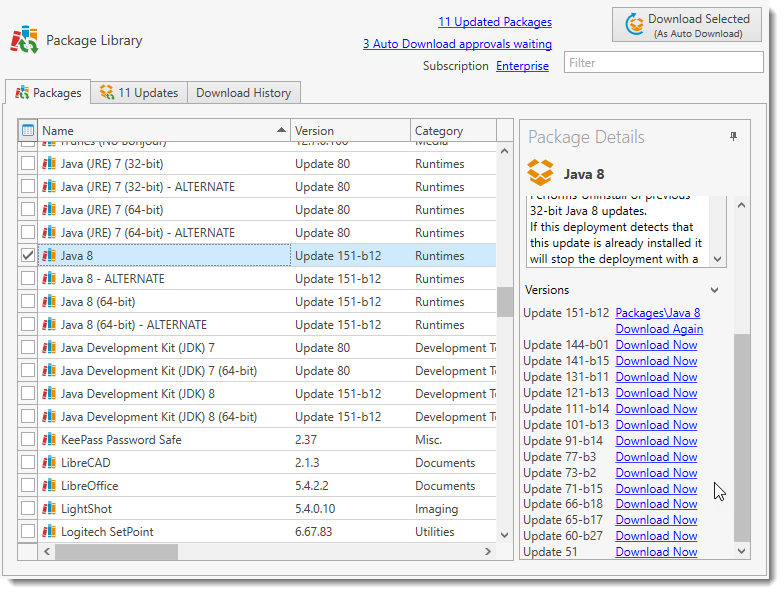
Task: Click the LightShot row package icon
Action: 49,509
